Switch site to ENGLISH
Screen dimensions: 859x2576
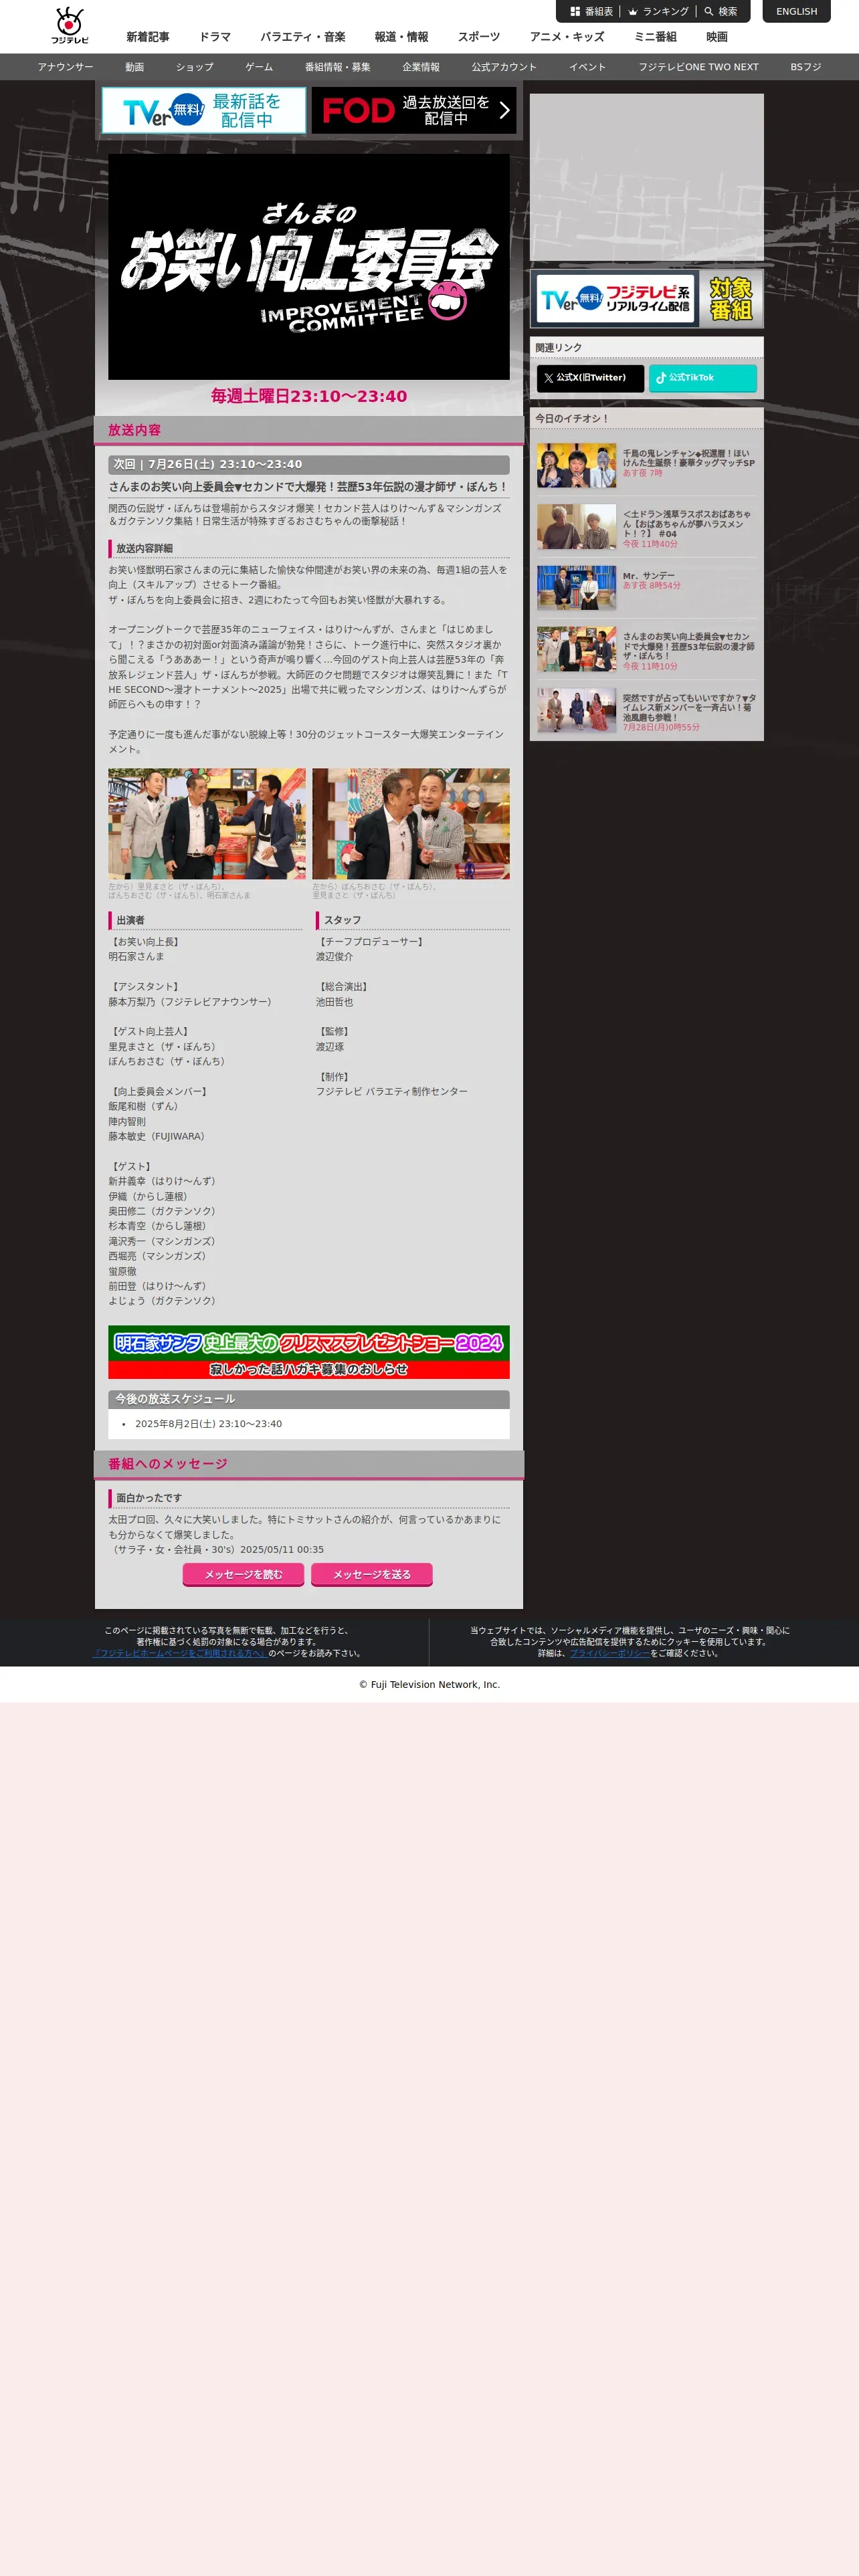click(x=796, y=12)
